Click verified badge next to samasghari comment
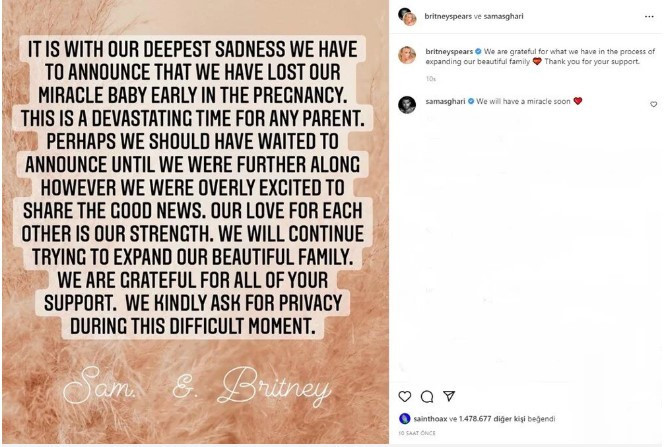 tap(471, 102)
